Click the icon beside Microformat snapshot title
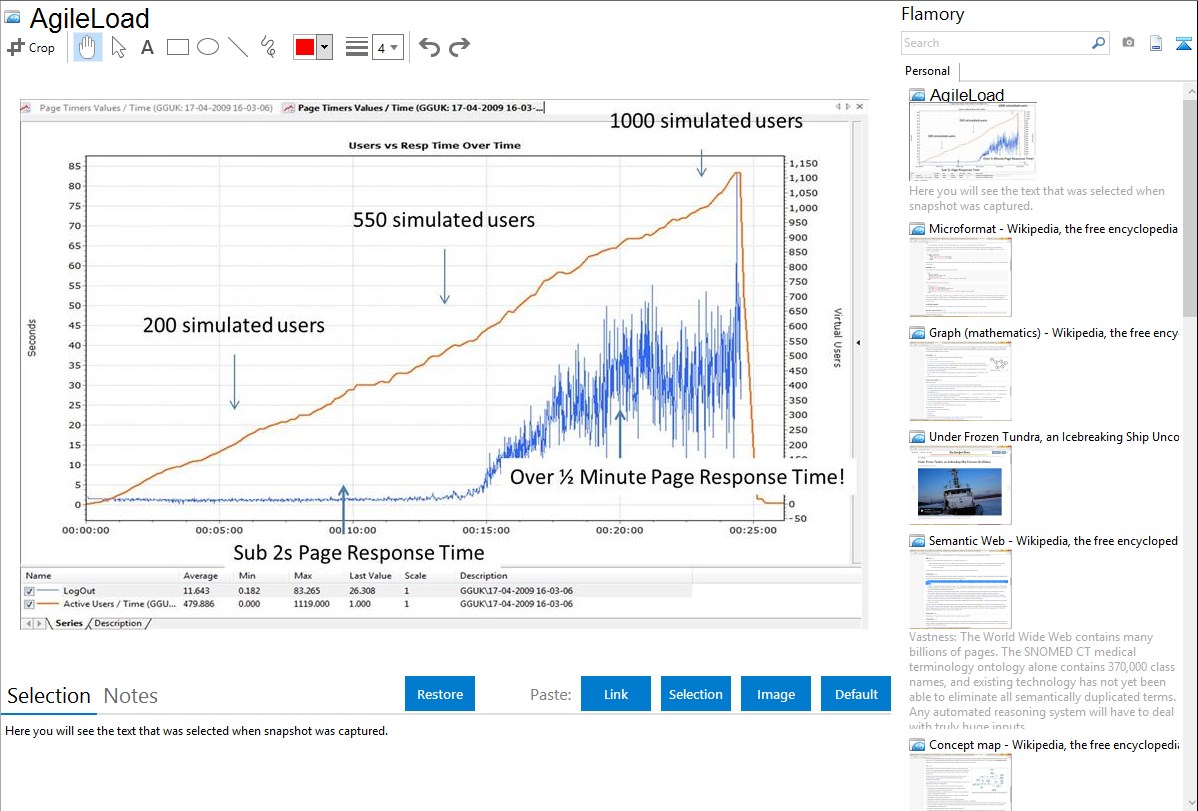 (x=917, y=229)
